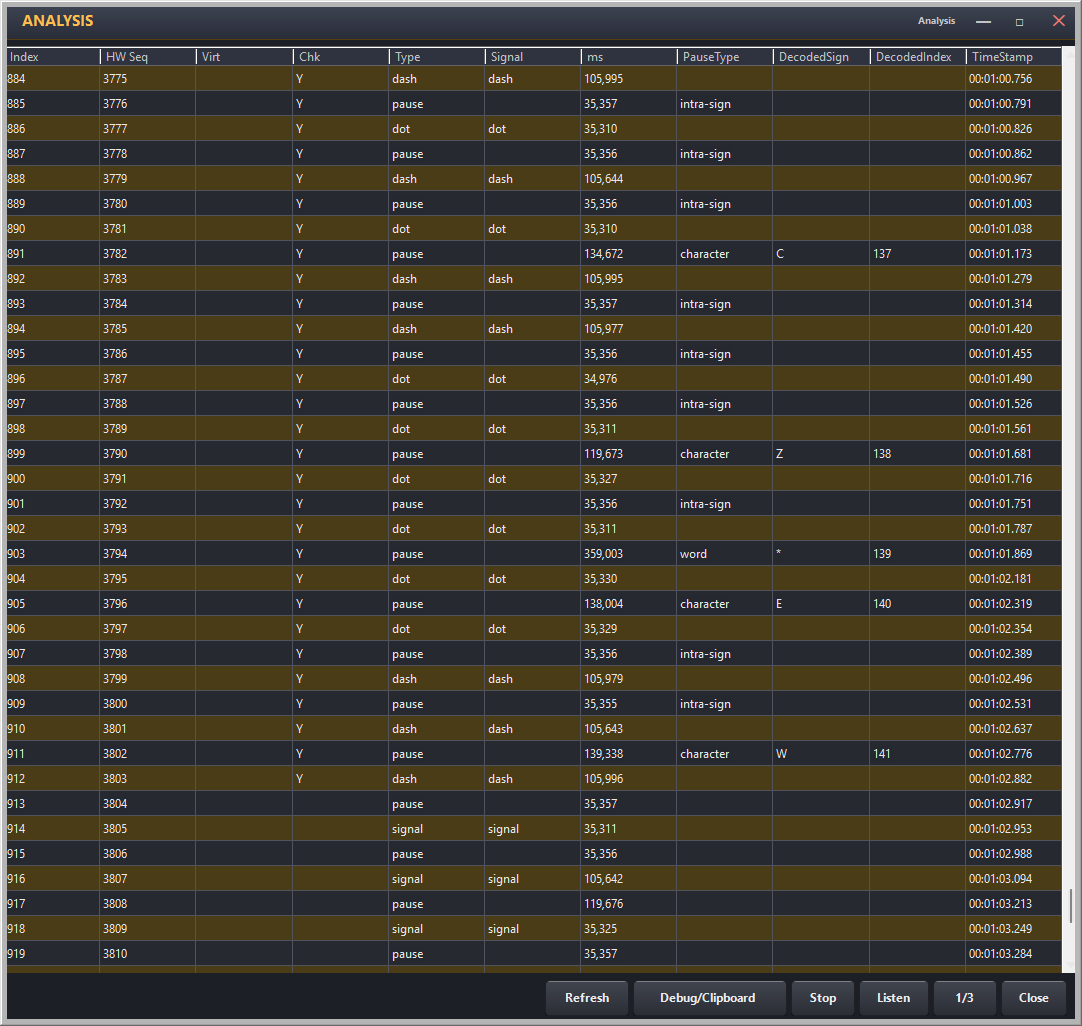Minimize the Analysis window
Screen dimensions: 1082x1026
pos(983,21)
